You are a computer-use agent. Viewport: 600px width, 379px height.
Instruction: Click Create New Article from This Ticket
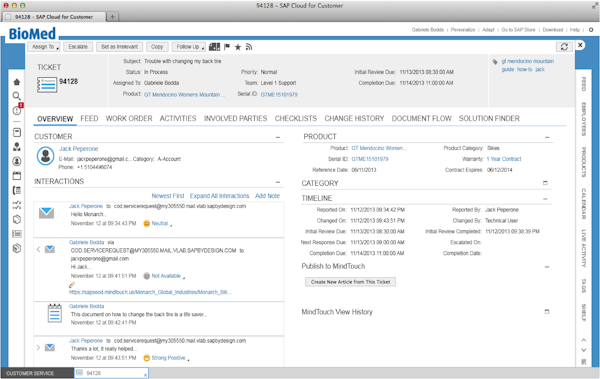tap(351, 282)
